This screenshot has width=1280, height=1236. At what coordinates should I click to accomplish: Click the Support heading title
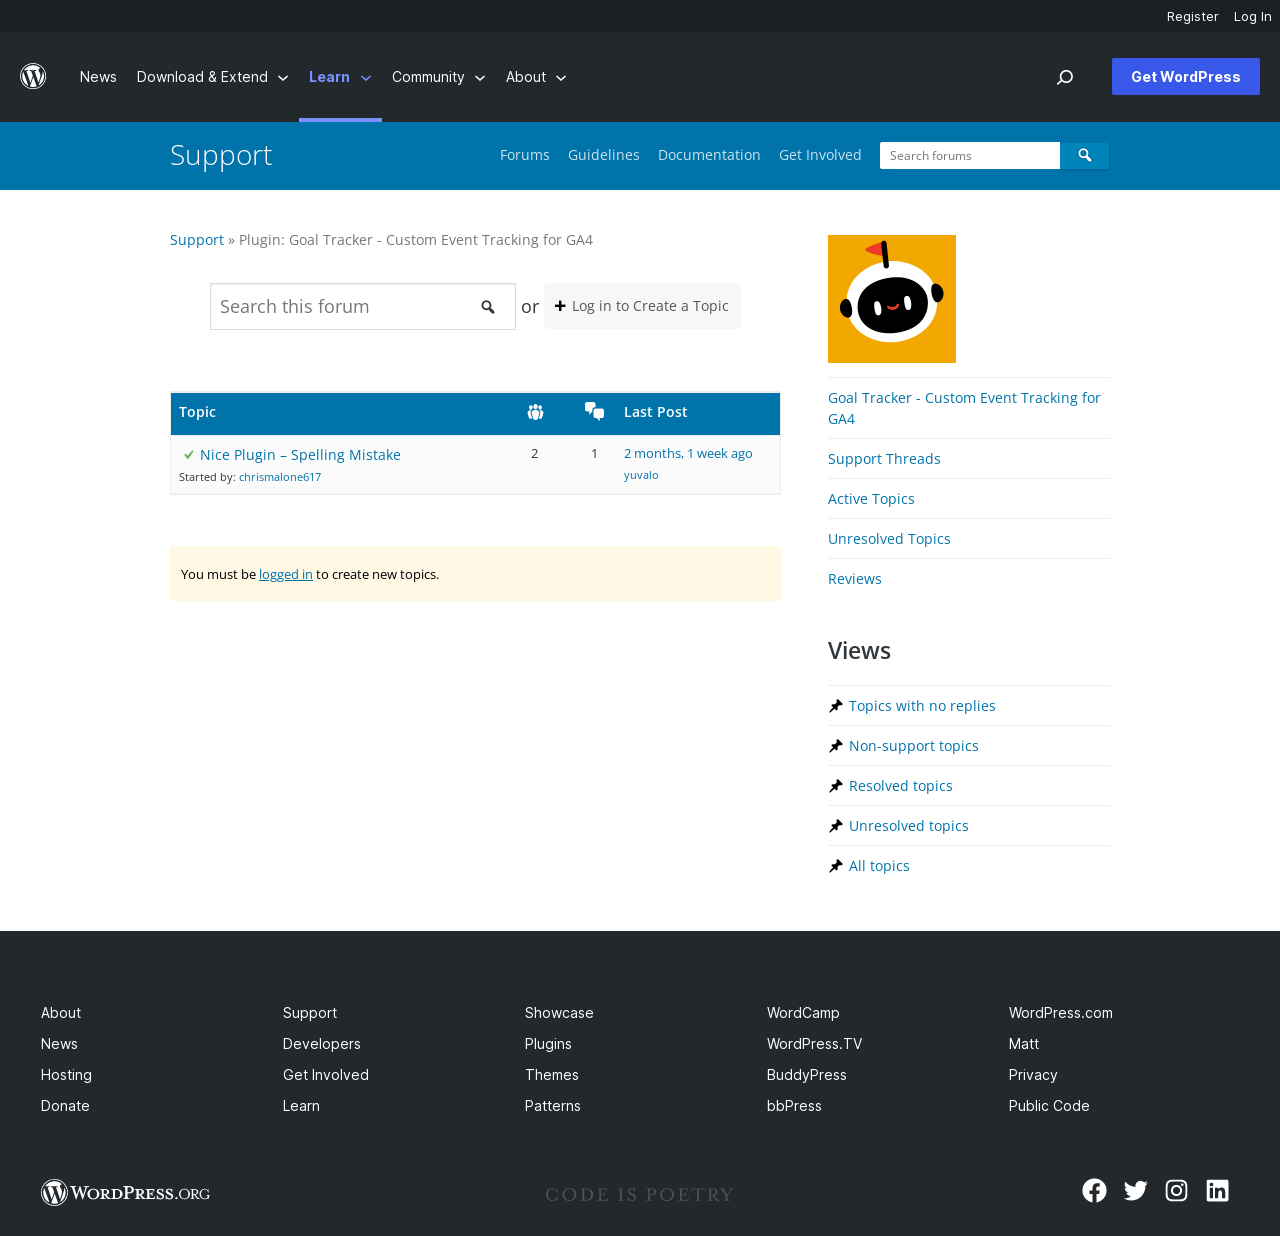[221, 155]
